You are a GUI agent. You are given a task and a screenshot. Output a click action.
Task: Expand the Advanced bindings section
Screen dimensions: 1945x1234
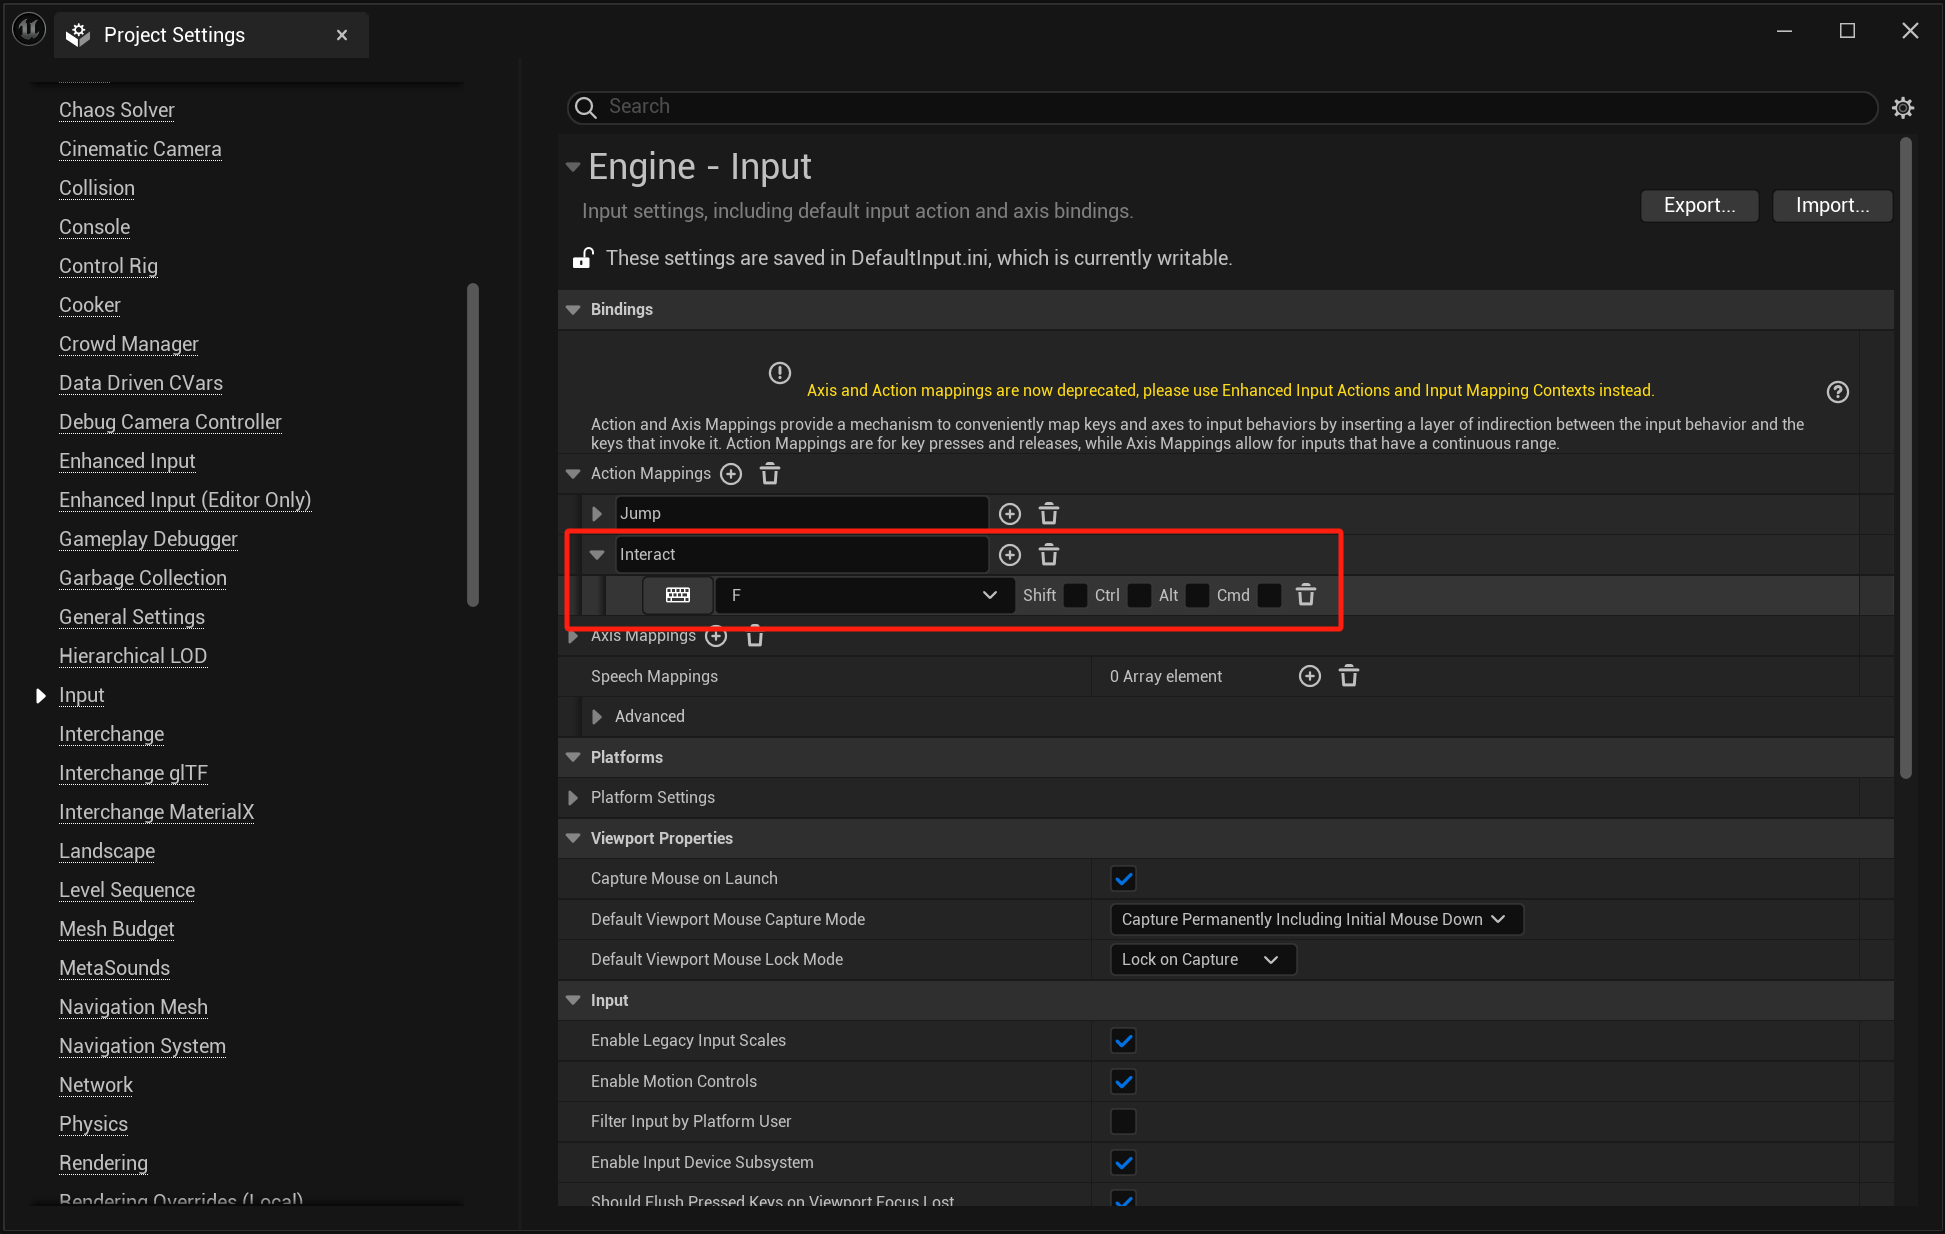[597, 717]
